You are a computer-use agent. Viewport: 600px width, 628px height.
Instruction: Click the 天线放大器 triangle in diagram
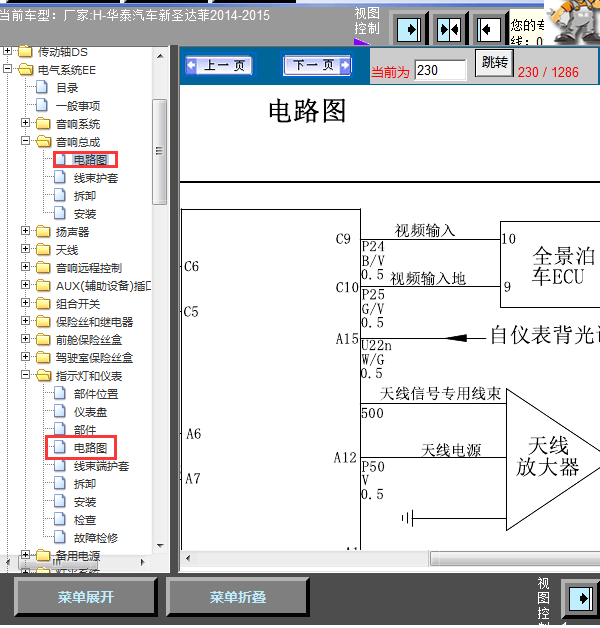click(553, 459)
